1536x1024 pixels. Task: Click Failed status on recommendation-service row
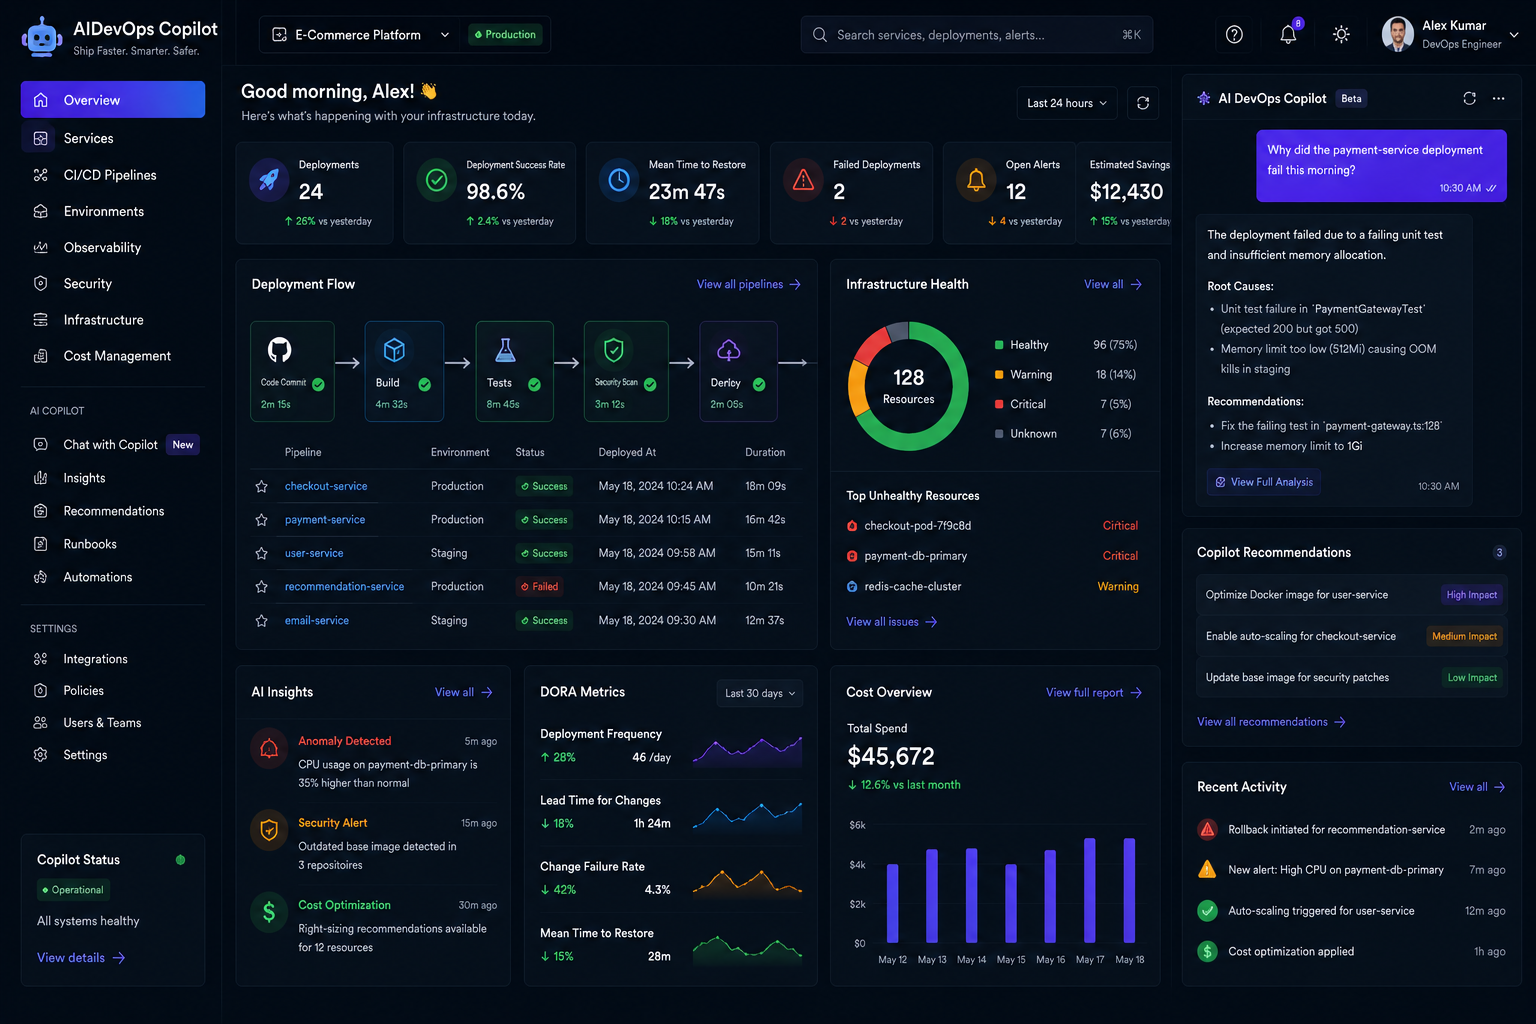pos(540,587)
